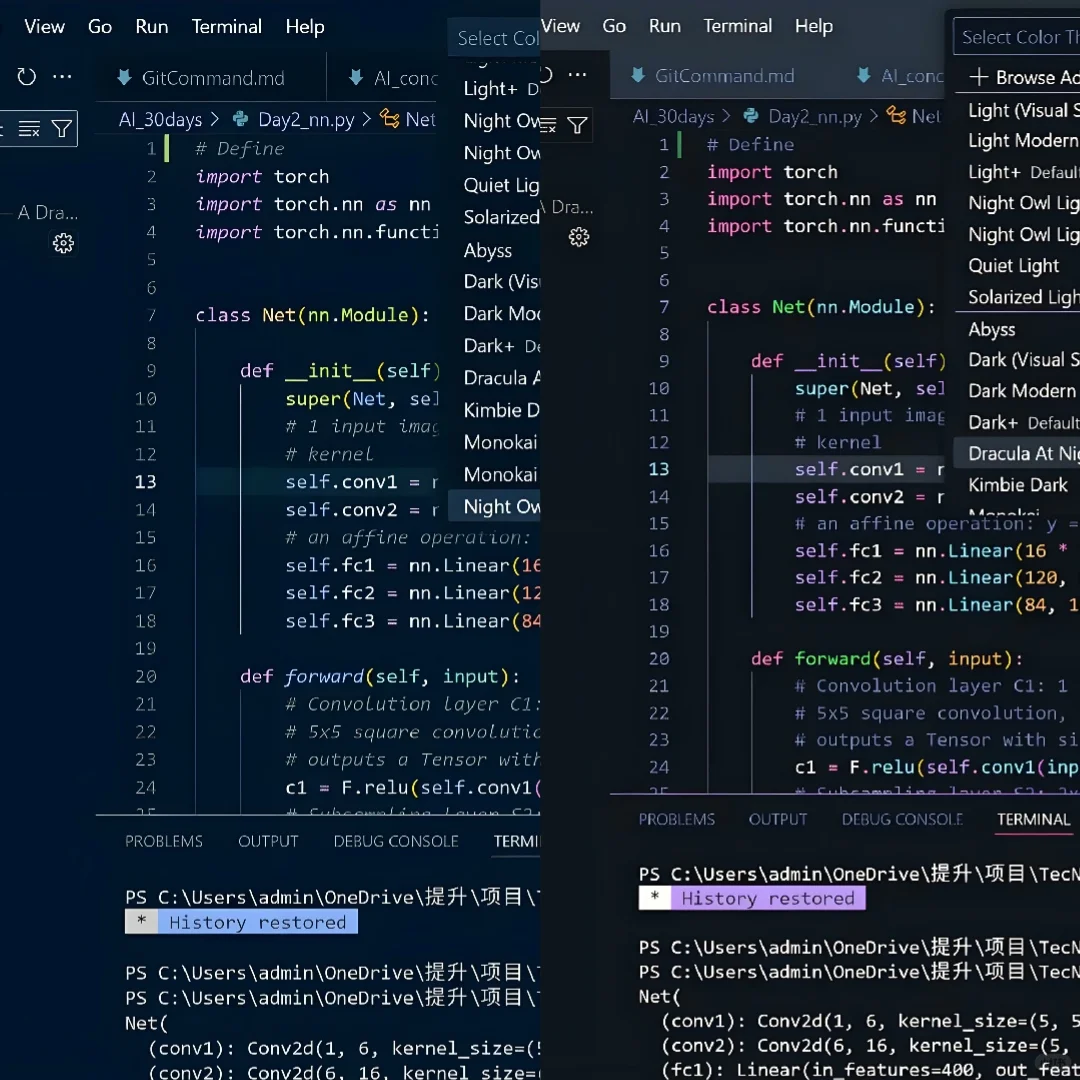
Task: Select Dark+ Default theme in right window
Action: click(x=1017, y=423)
